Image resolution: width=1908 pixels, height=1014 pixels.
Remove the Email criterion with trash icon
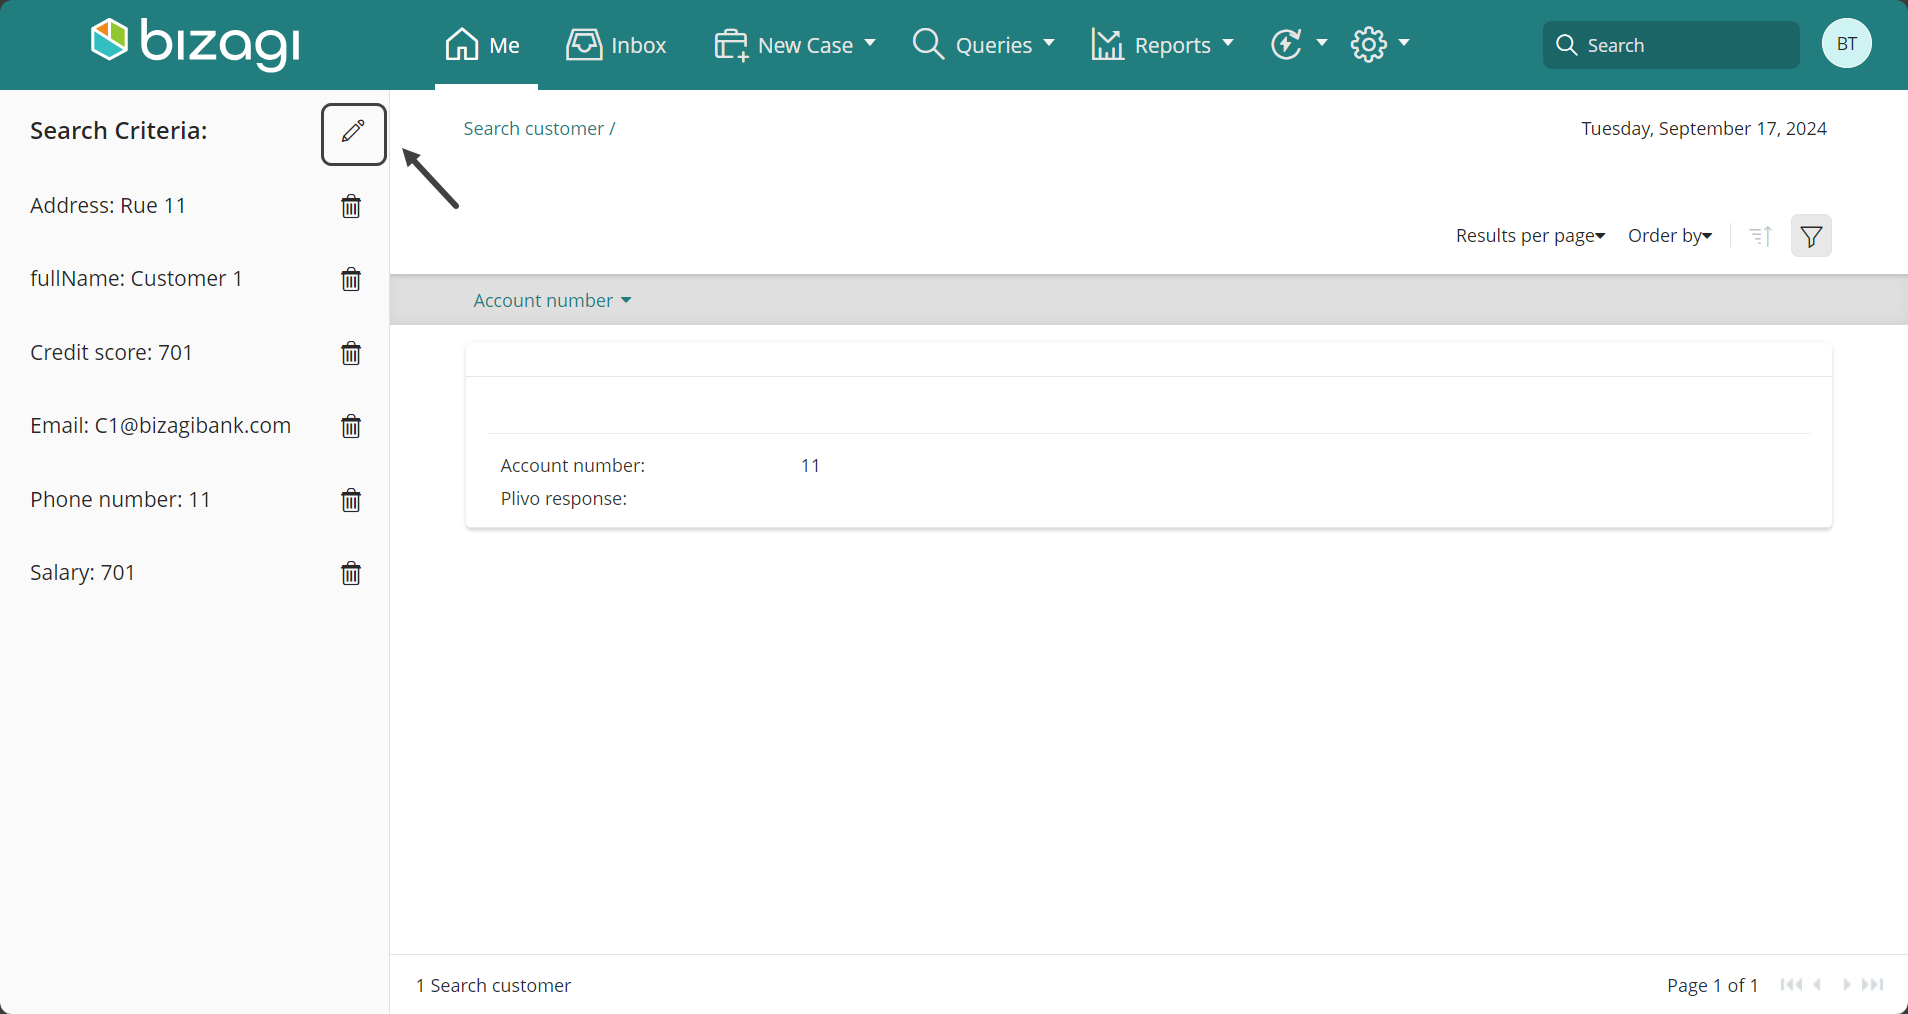(x=351, y=426)
